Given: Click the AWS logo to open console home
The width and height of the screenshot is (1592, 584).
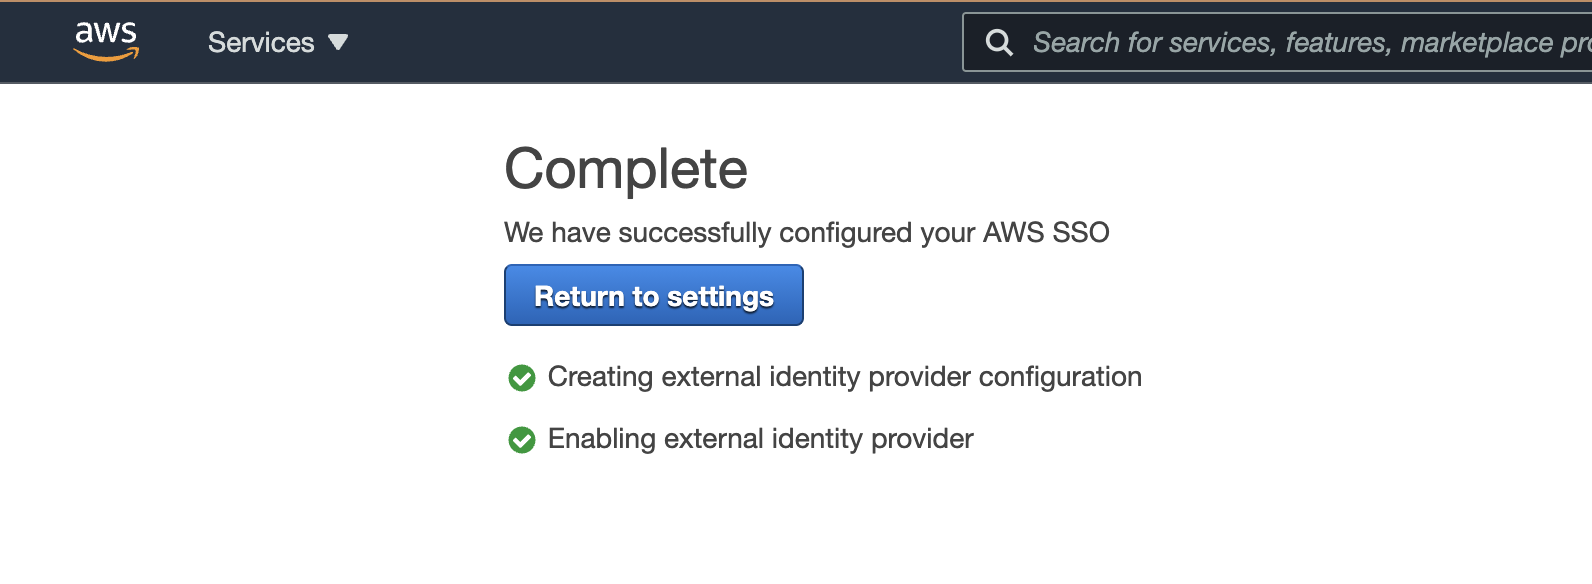Looking at the screenshot, I should point(107,38).
